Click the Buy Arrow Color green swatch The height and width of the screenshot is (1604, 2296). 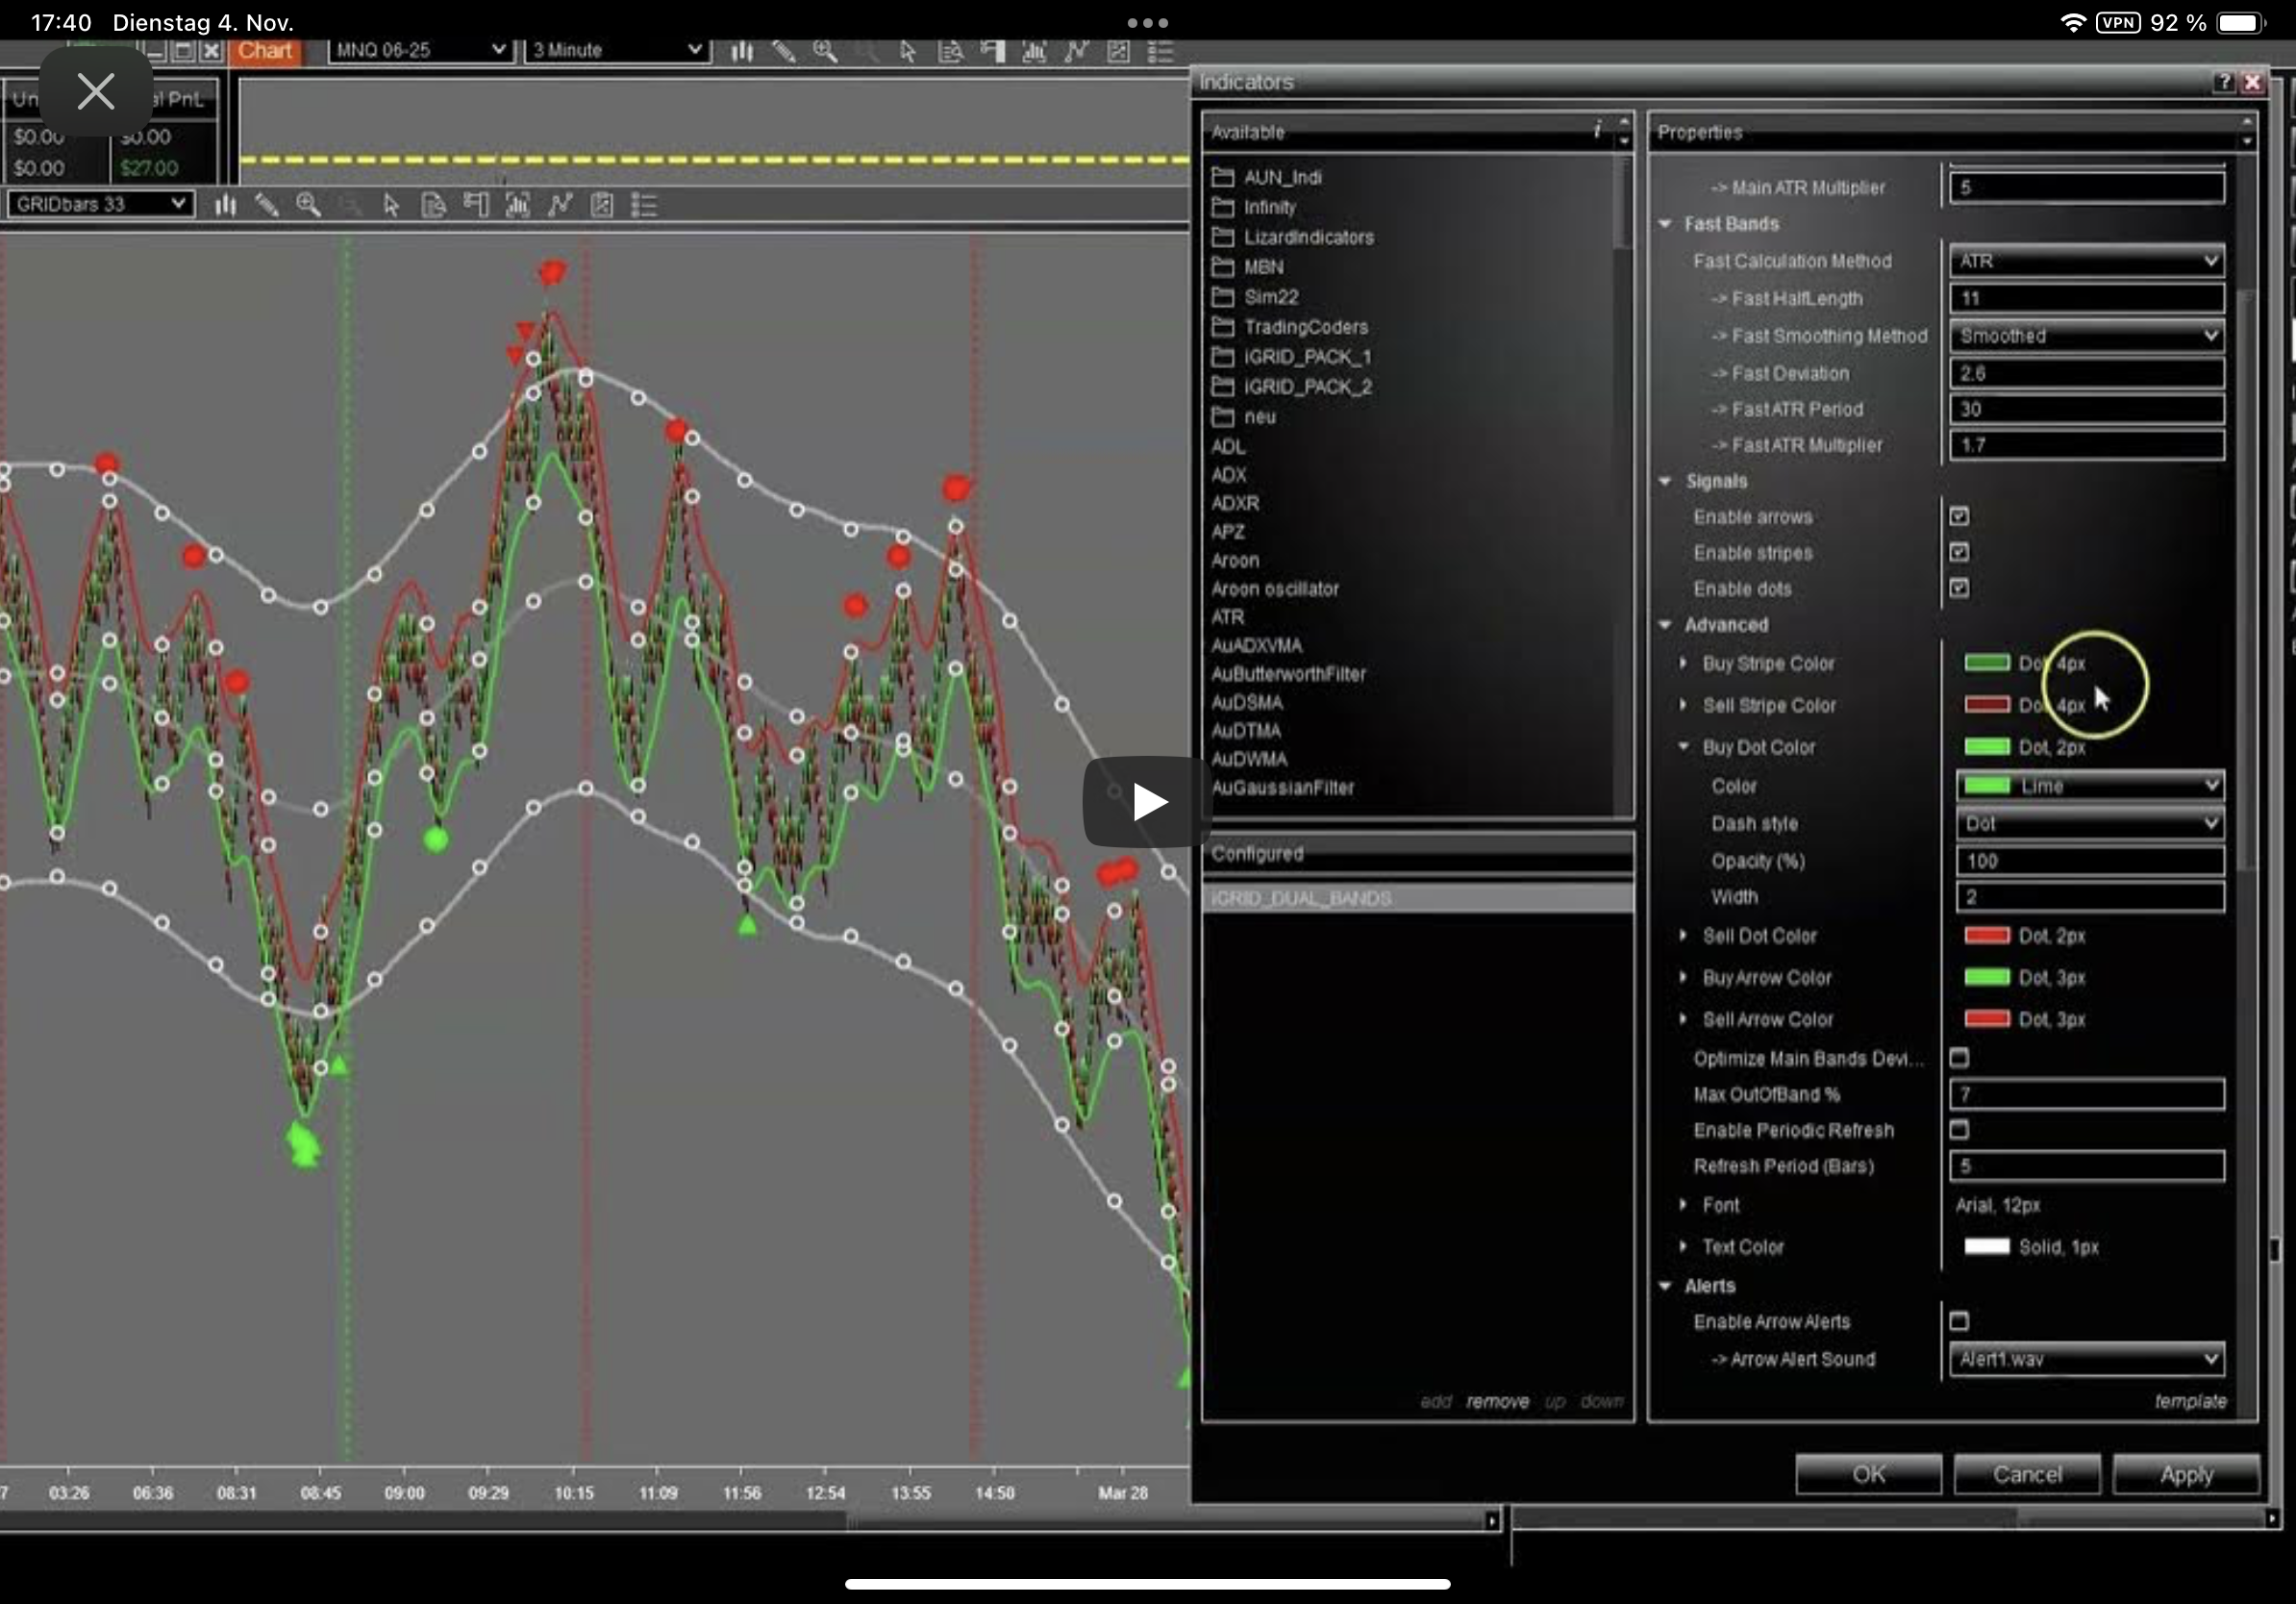coord(1986,977)
